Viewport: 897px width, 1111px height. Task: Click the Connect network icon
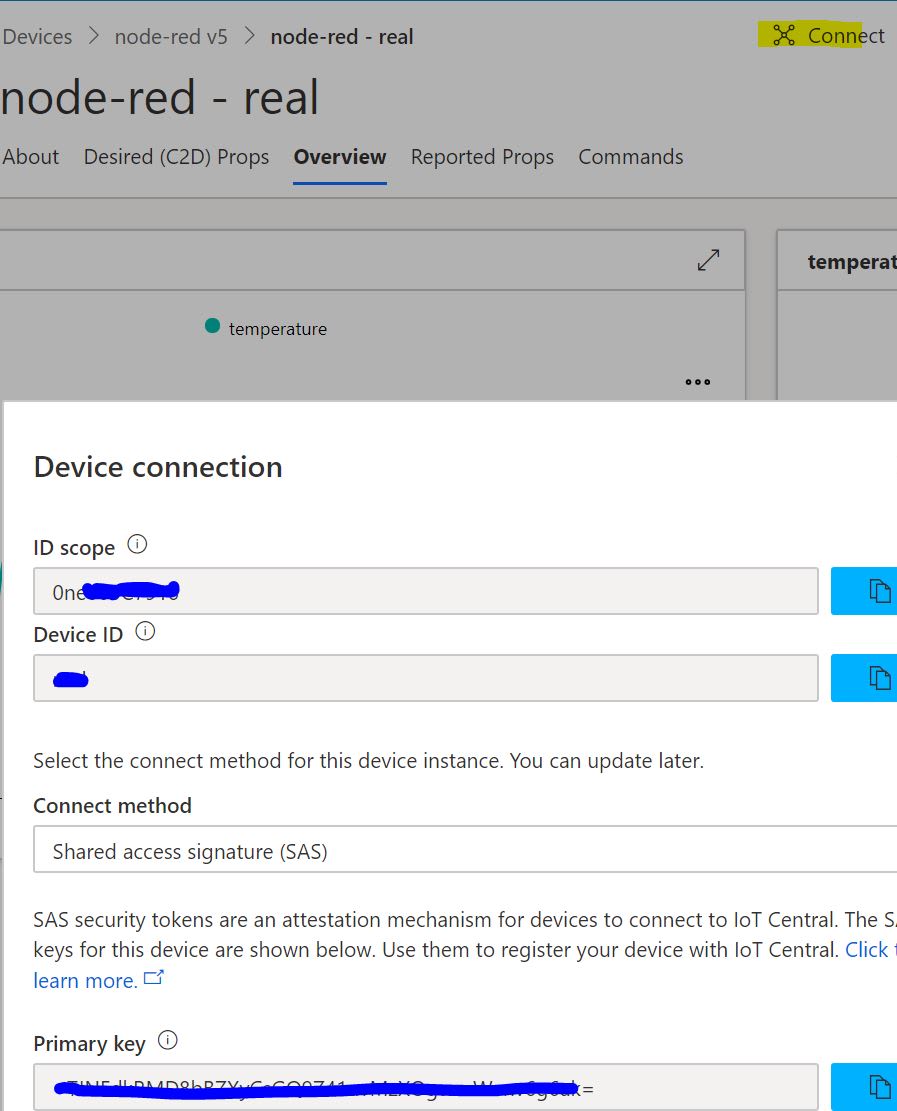(784, 36)
